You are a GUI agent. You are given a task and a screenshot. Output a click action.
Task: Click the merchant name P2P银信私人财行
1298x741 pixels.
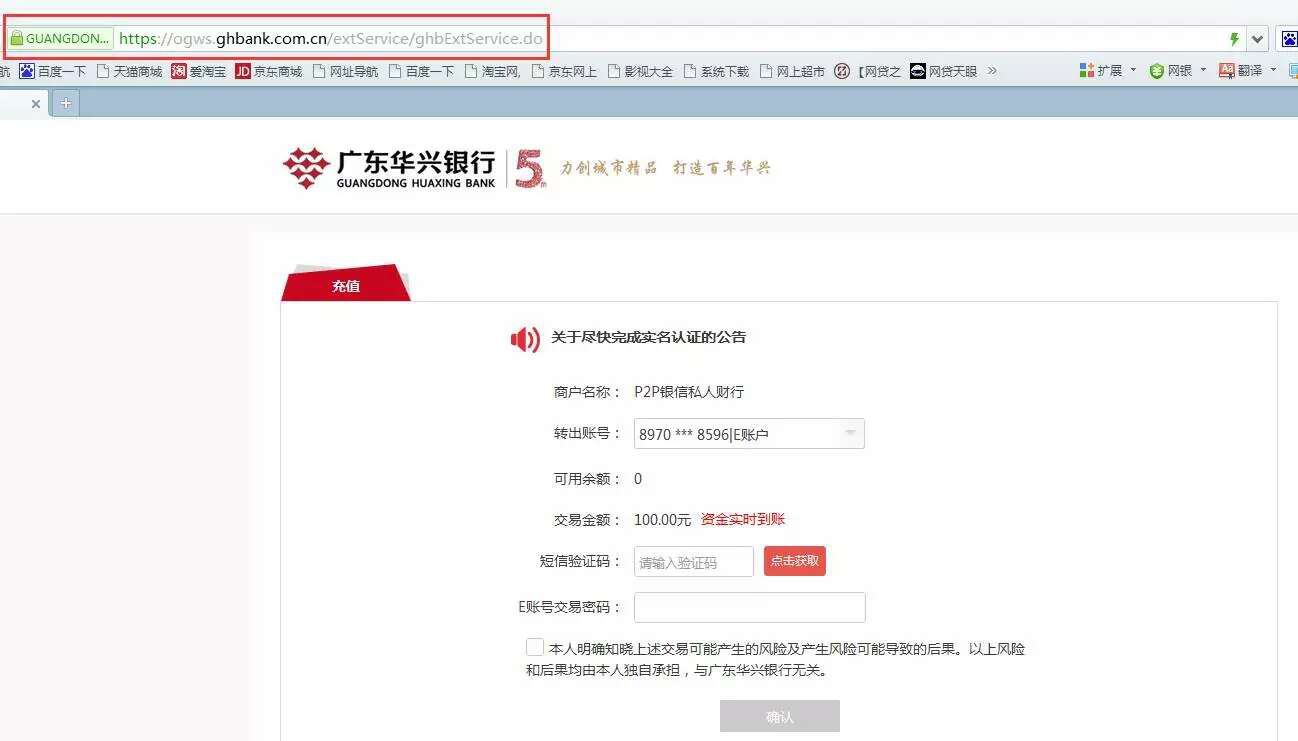pos(689,392)
